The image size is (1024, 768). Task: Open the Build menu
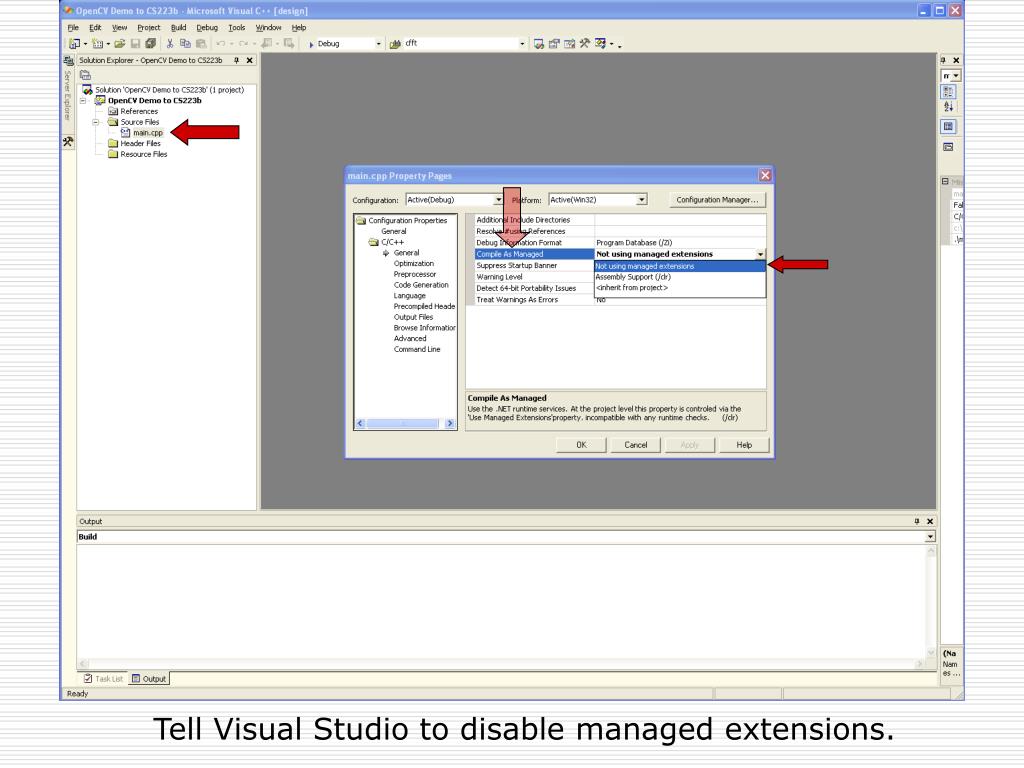click(179, 27)
